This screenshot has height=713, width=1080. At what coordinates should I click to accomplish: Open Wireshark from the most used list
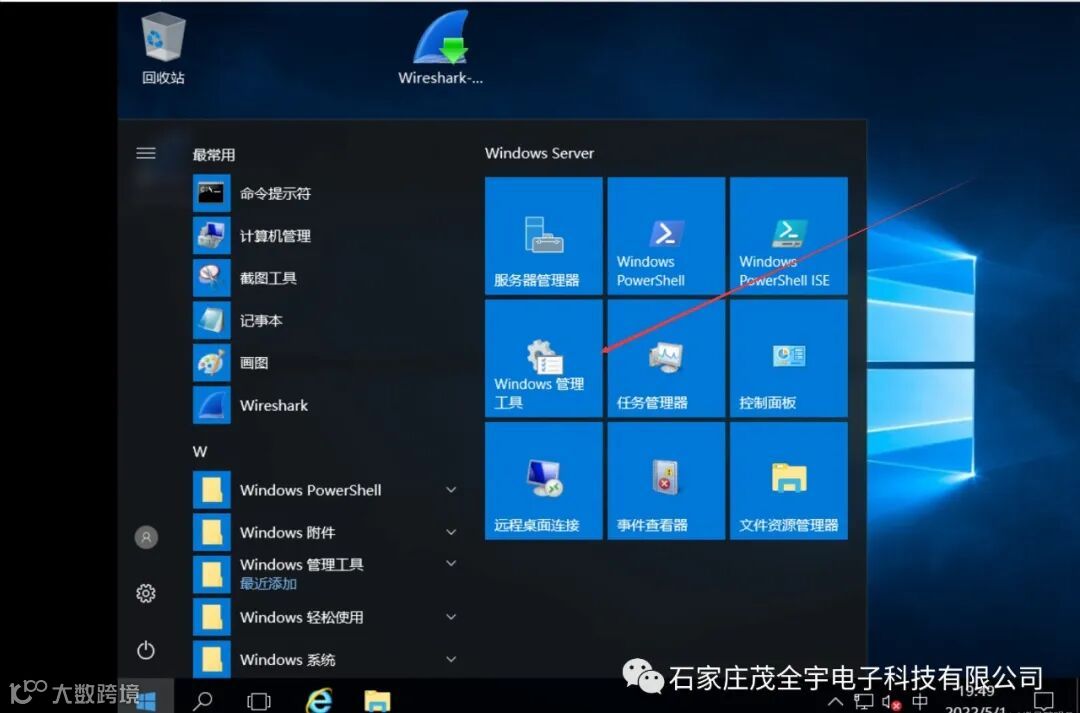[x=324, y=405]
